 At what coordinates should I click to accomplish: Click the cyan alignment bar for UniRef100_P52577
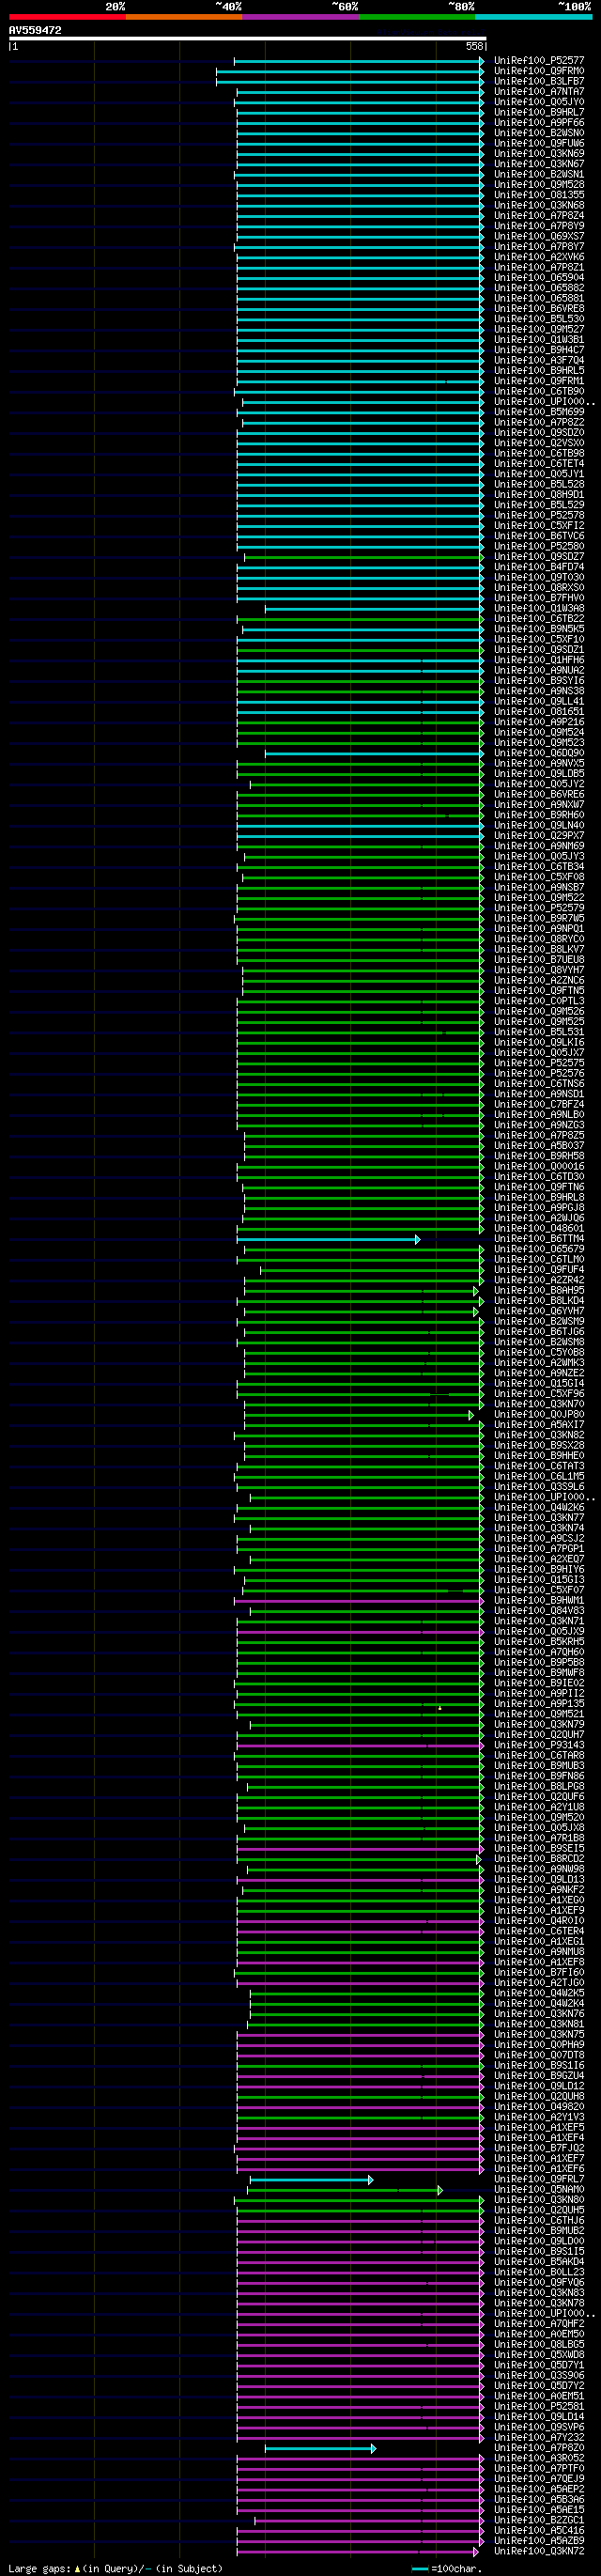coord(358,61)
